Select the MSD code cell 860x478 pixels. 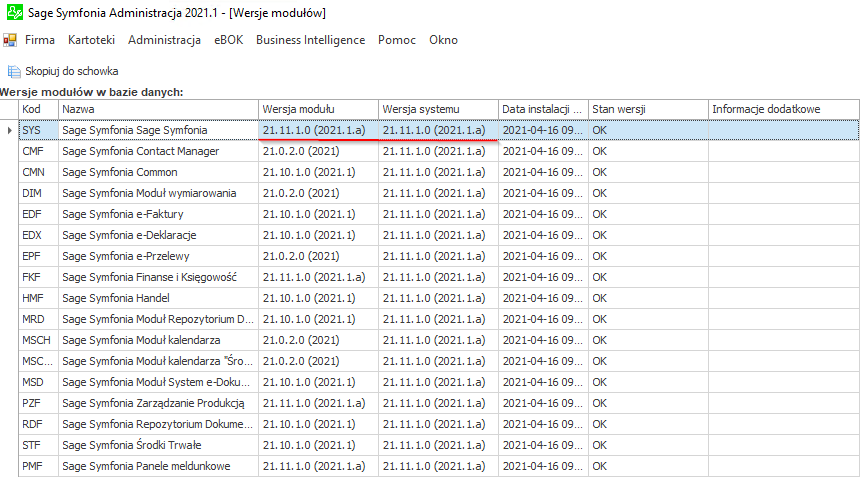[38, 383]
